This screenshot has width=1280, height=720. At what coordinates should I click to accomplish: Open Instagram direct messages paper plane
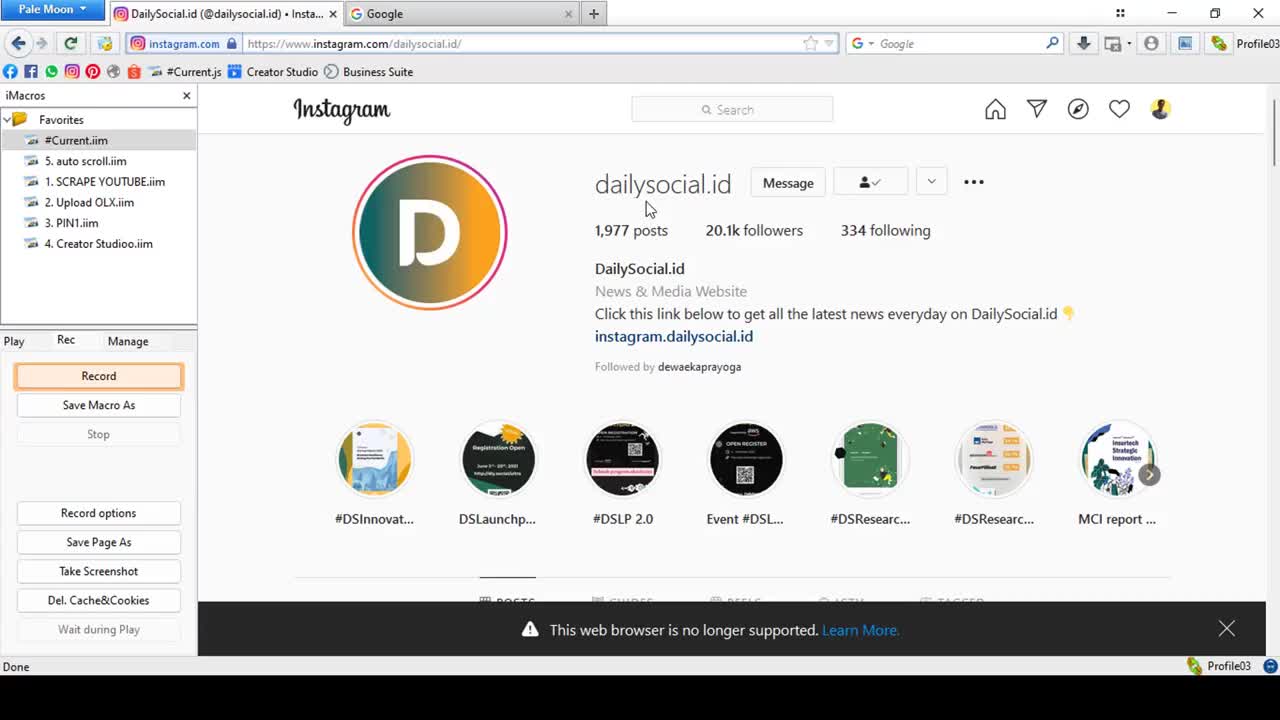pyautogui.click(x=1037, y=109)
